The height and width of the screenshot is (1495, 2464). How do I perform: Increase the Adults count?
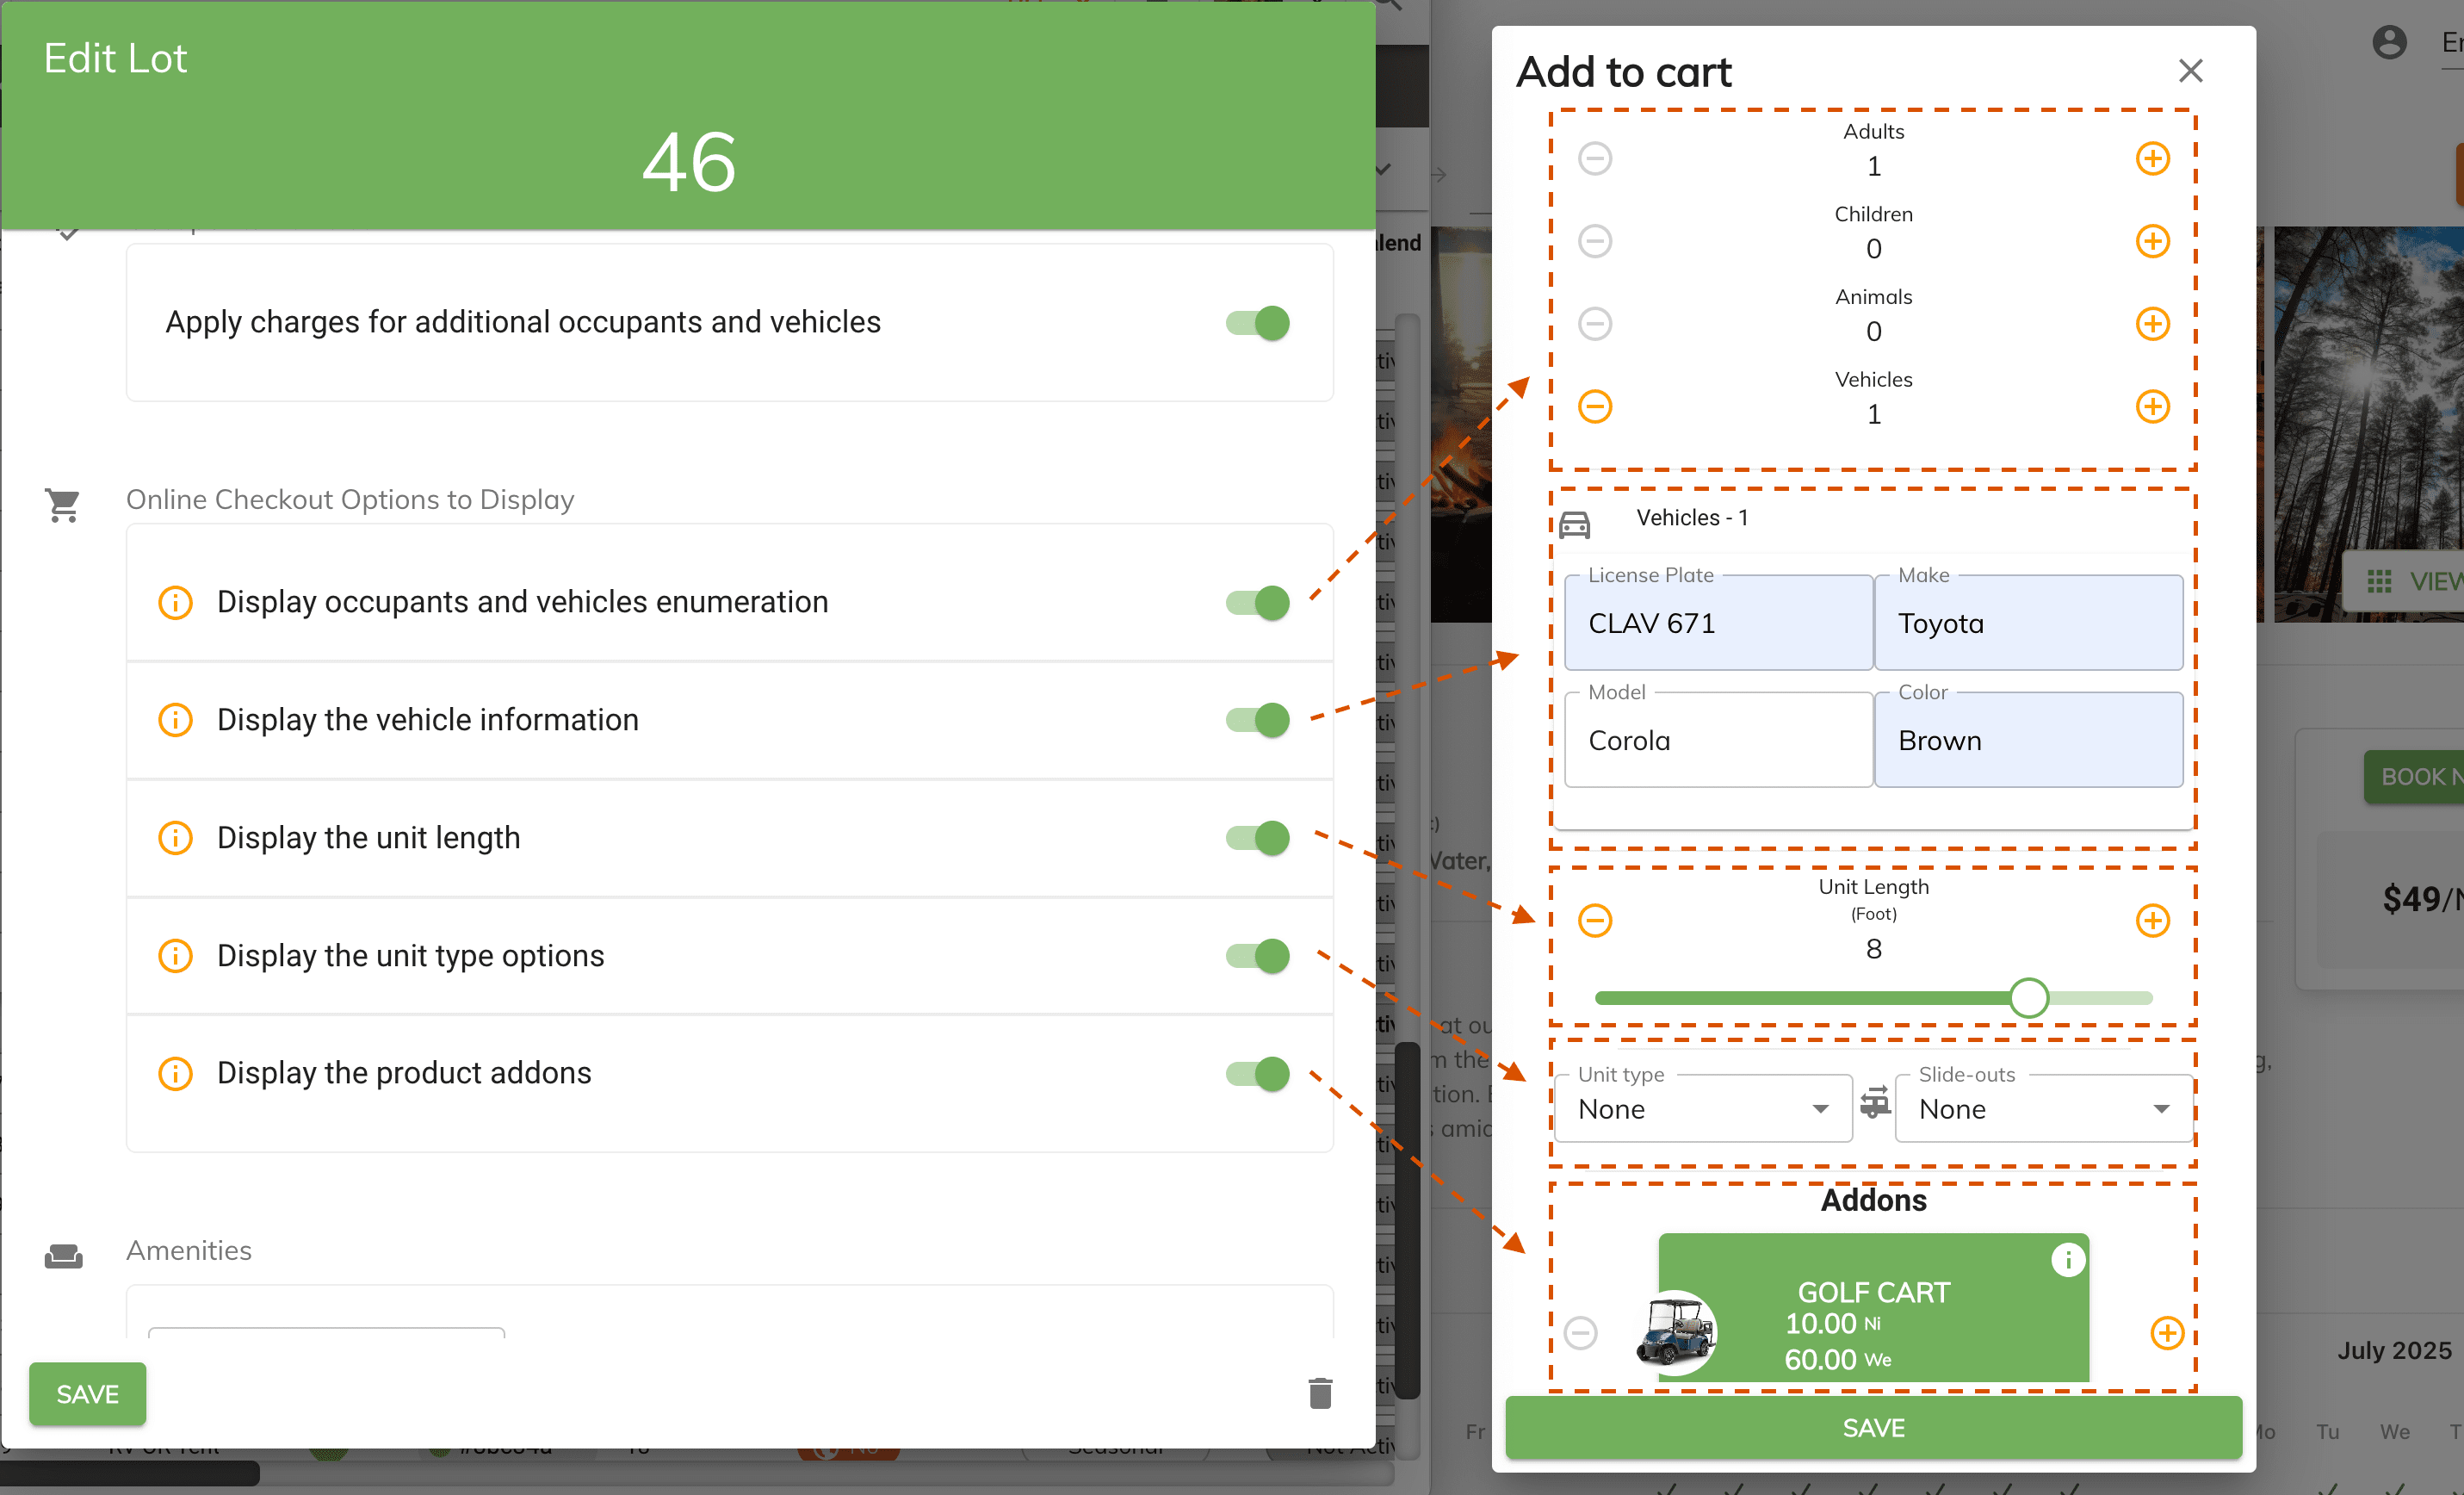[2153, 158]
